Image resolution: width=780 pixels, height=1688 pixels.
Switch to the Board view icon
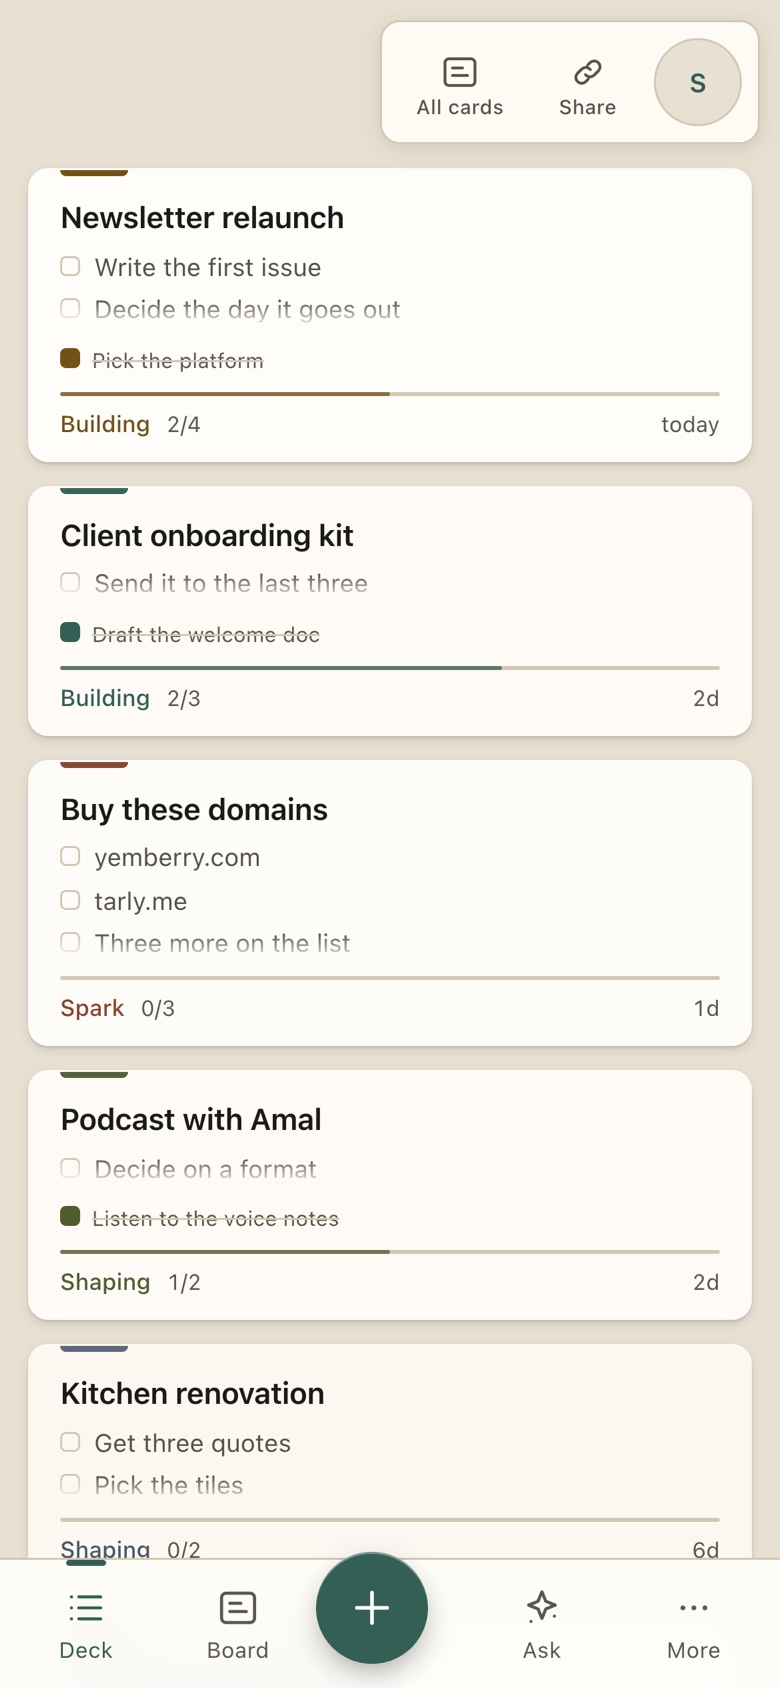(x=238, y=1608)
